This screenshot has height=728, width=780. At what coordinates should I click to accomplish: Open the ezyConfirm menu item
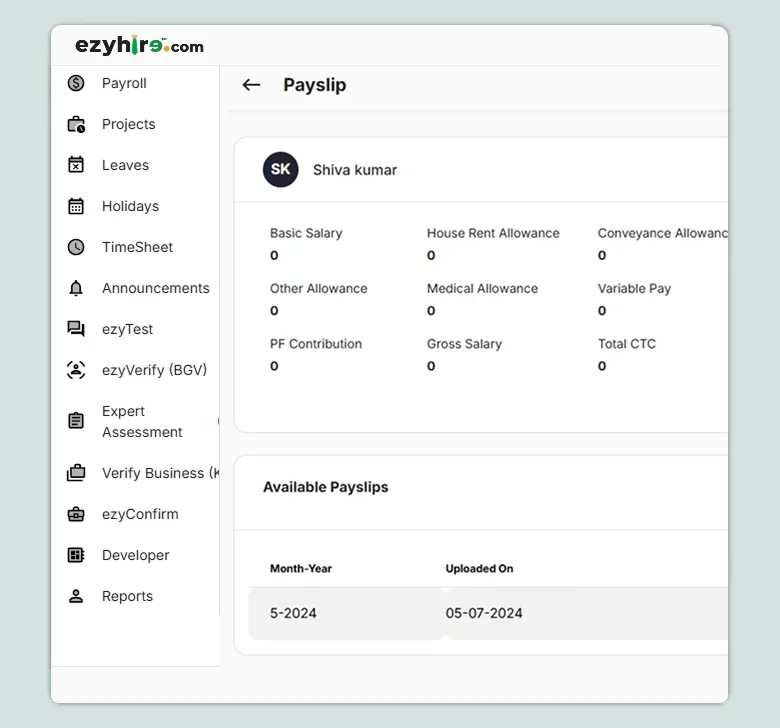(140, 514)
